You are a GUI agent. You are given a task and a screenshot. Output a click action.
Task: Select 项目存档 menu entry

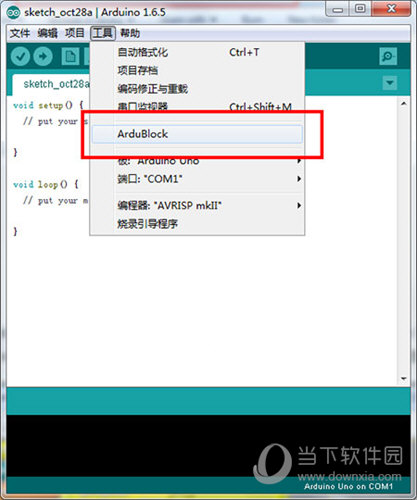[197, 70]
